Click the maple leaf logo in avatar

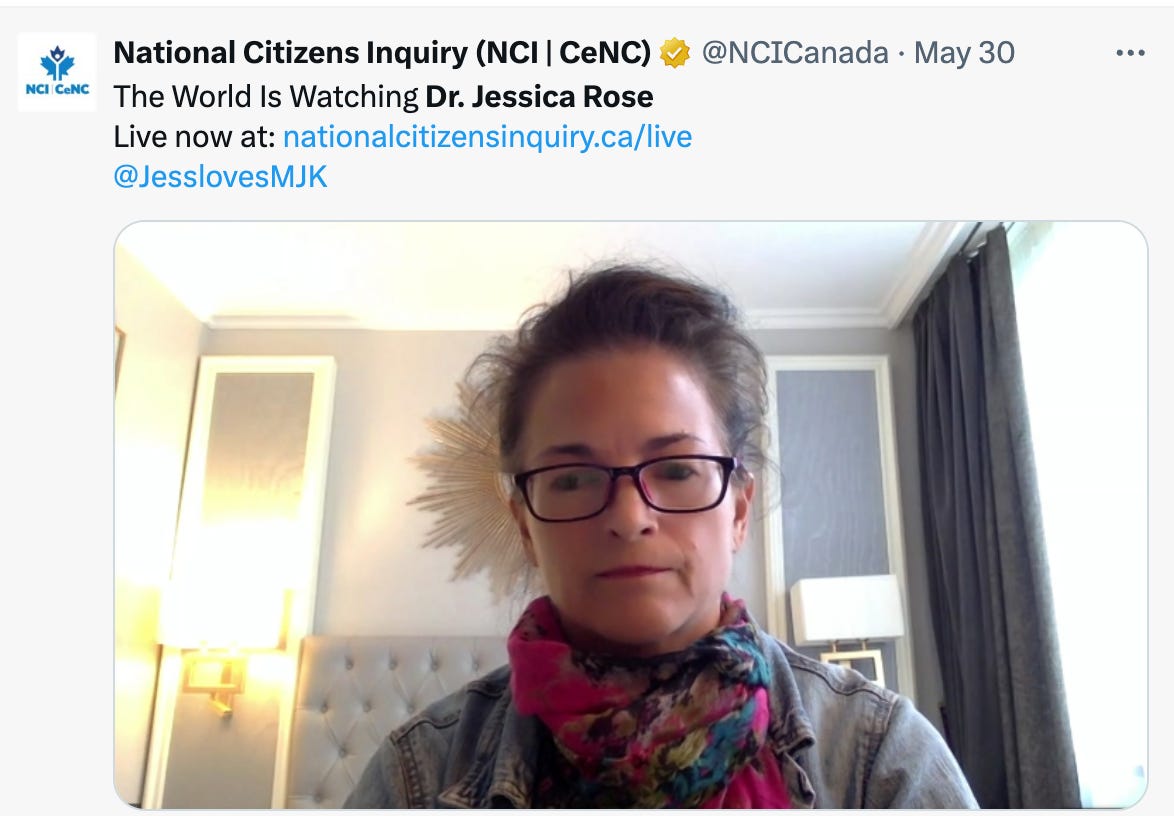click(57, 63)
